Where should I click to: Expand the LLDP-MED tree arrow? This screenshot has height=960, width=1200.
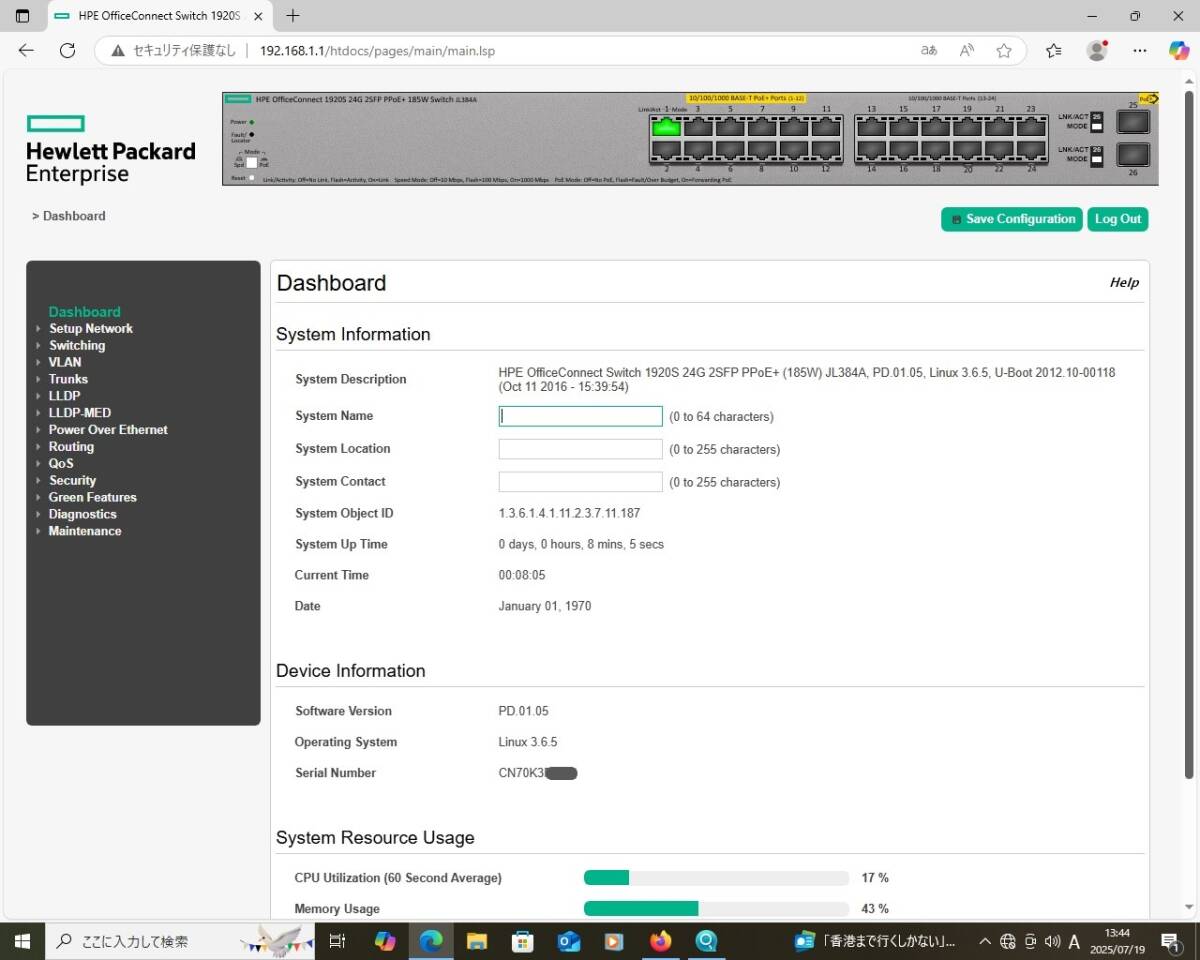point(39,413)
